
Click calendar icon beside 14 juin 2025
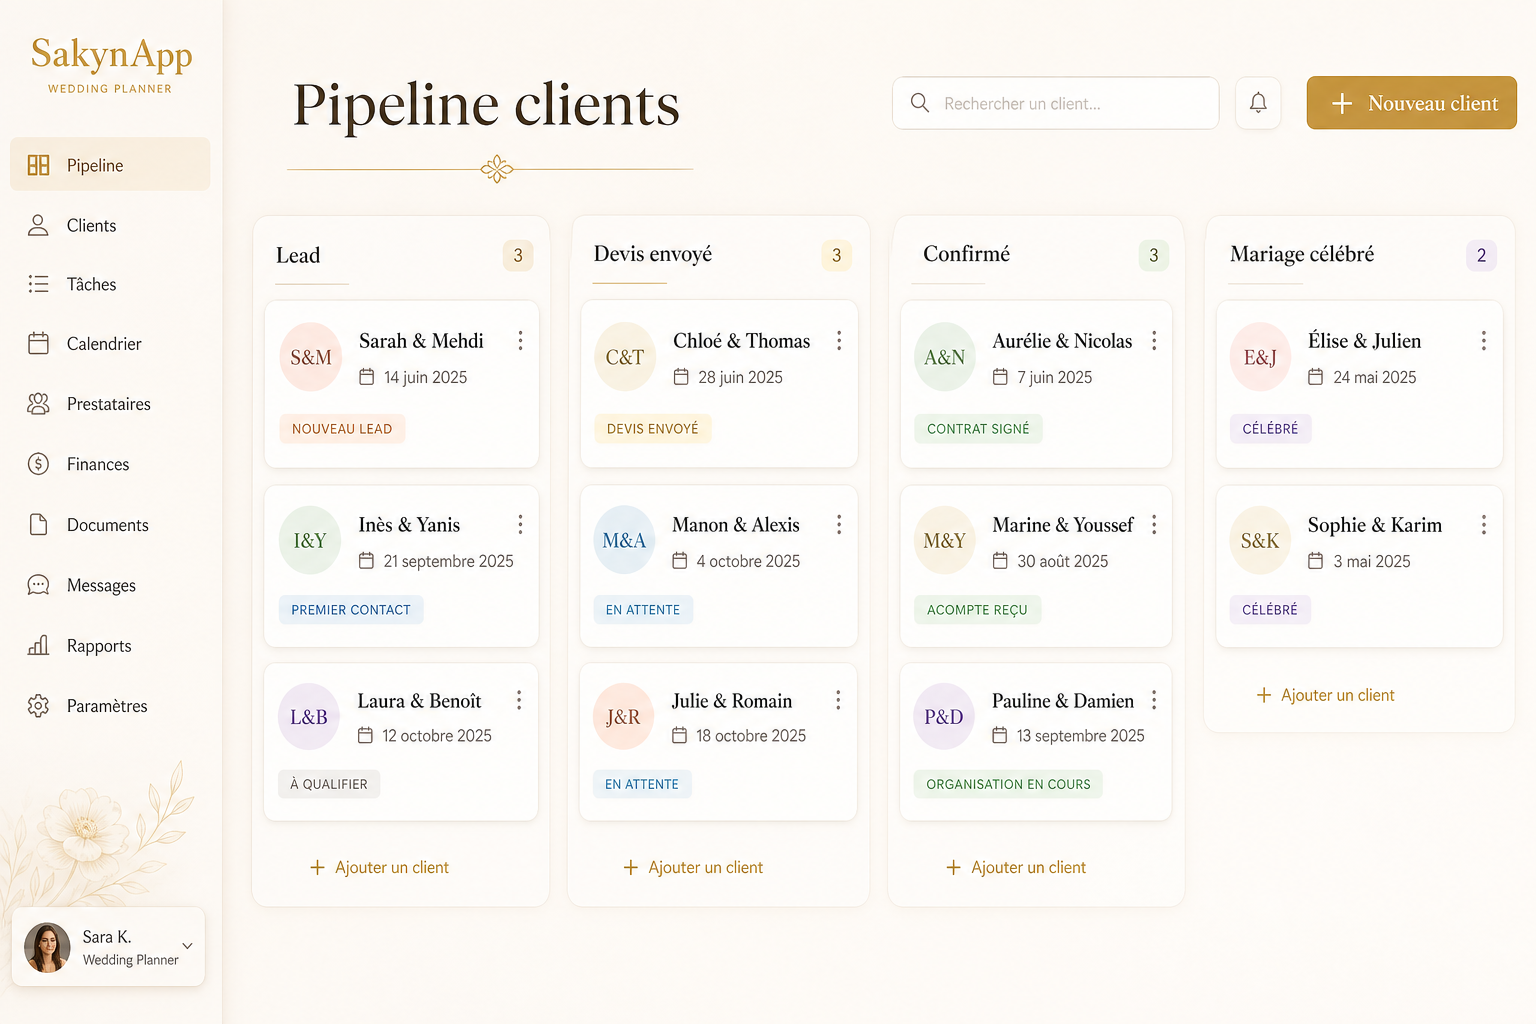(367, 377)
